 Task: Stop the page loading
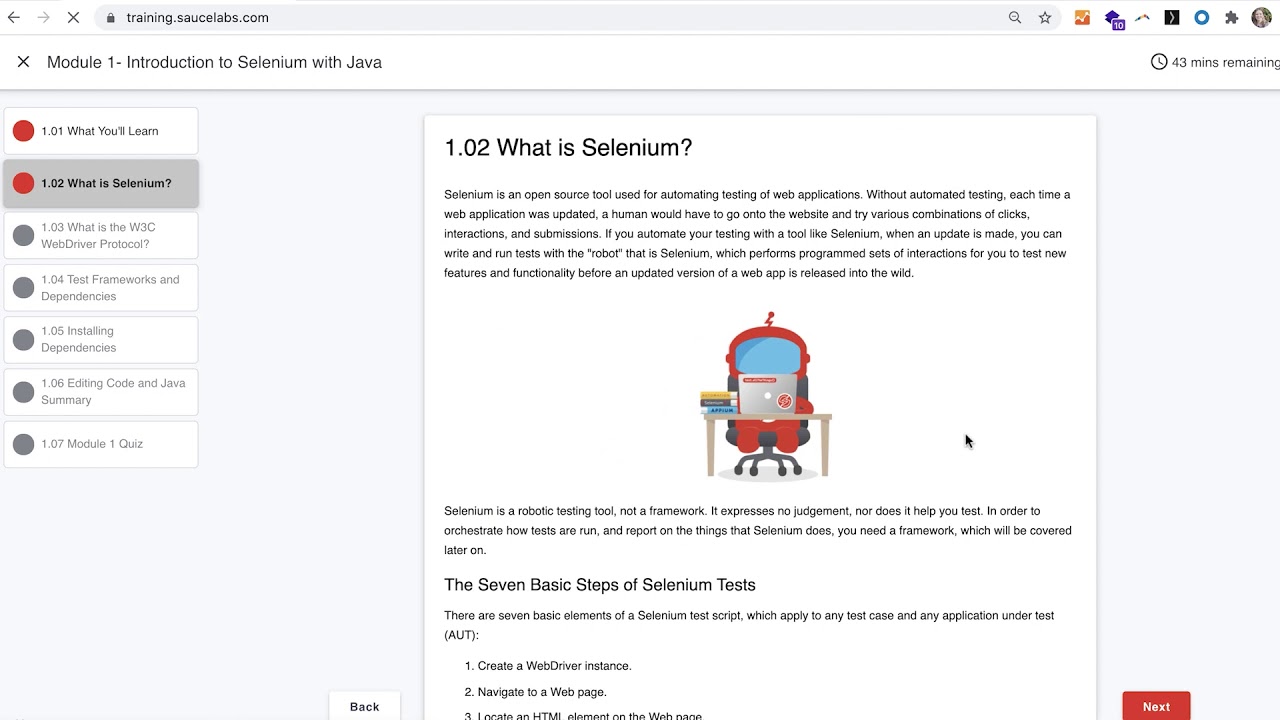[x=73, y=18]
